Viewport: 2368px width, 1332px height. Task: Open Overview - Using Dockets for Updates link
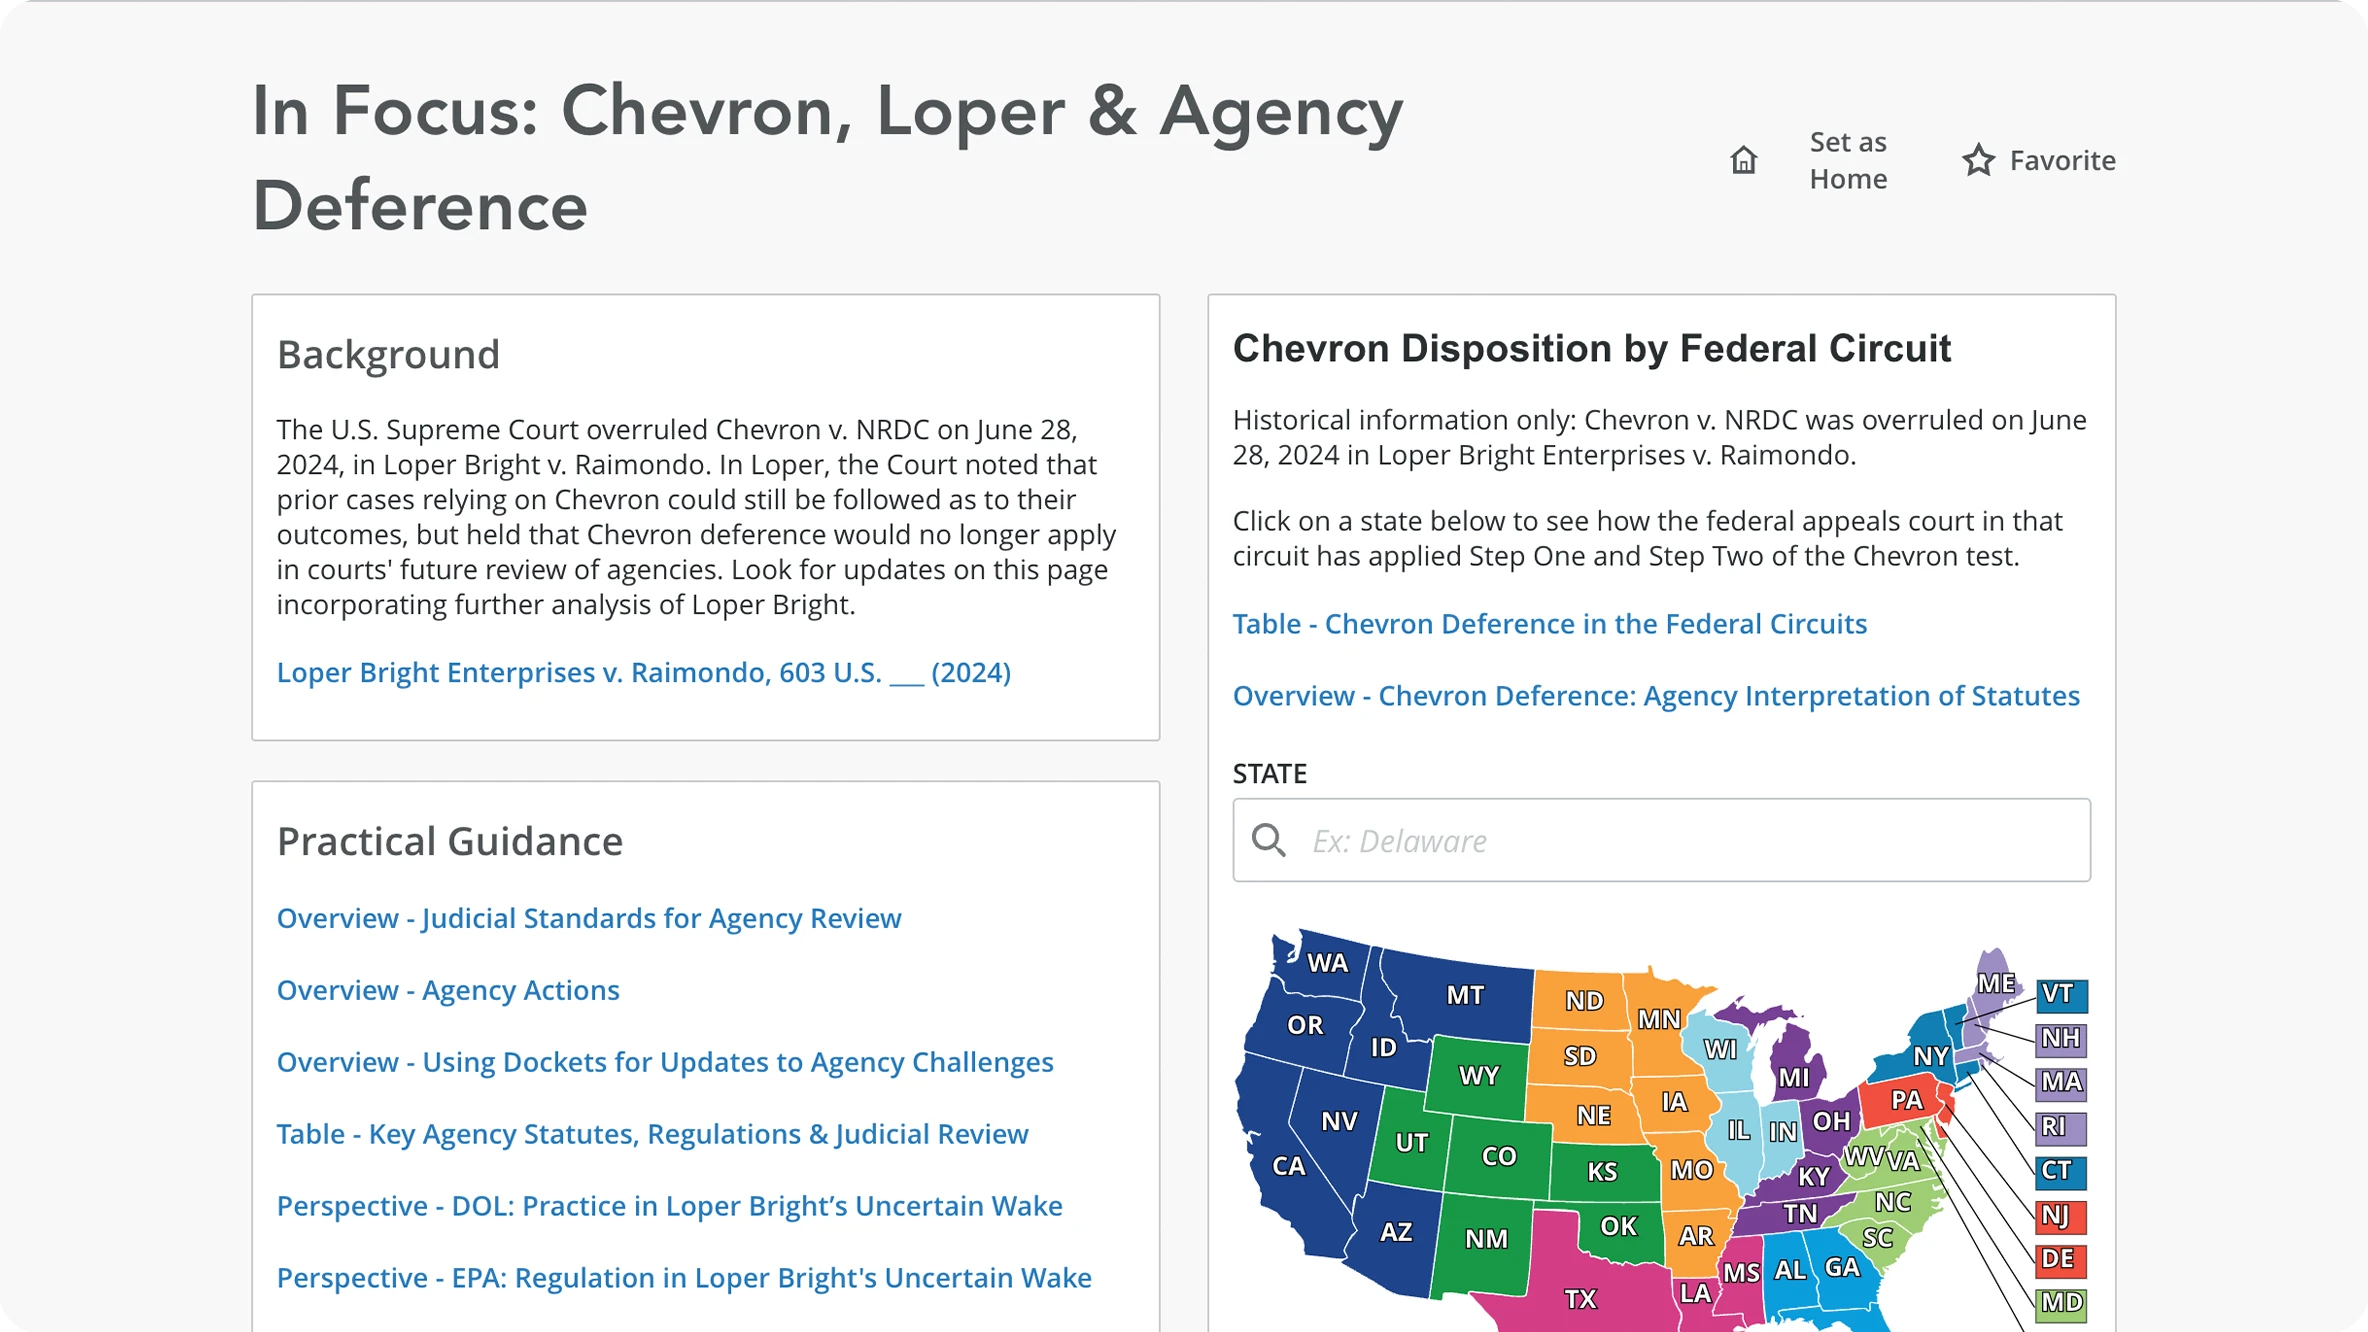click(664, 1062)
